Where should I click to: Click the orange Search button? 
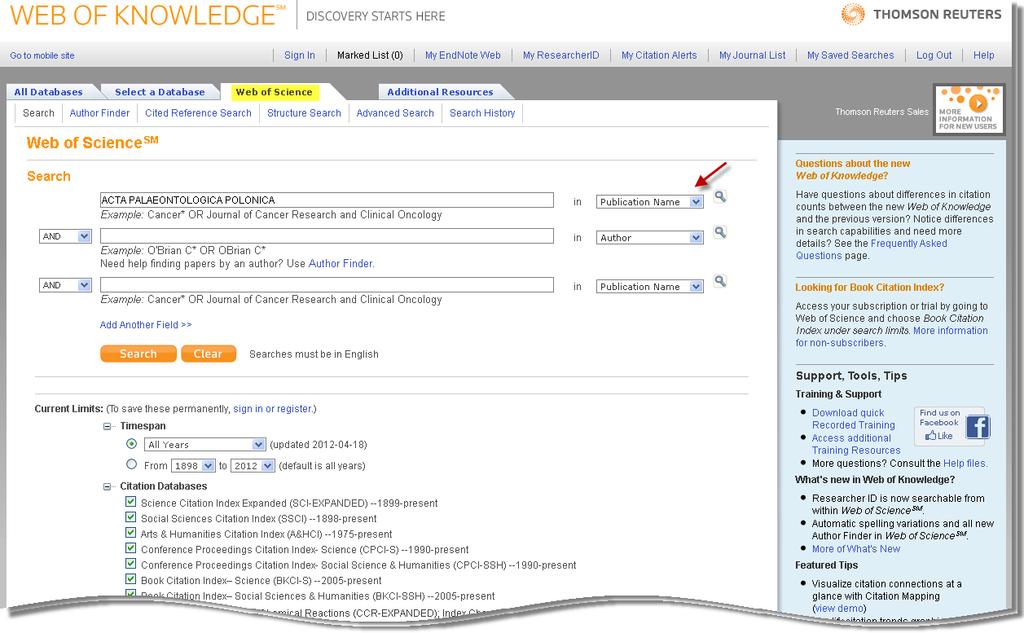[138, 353]
